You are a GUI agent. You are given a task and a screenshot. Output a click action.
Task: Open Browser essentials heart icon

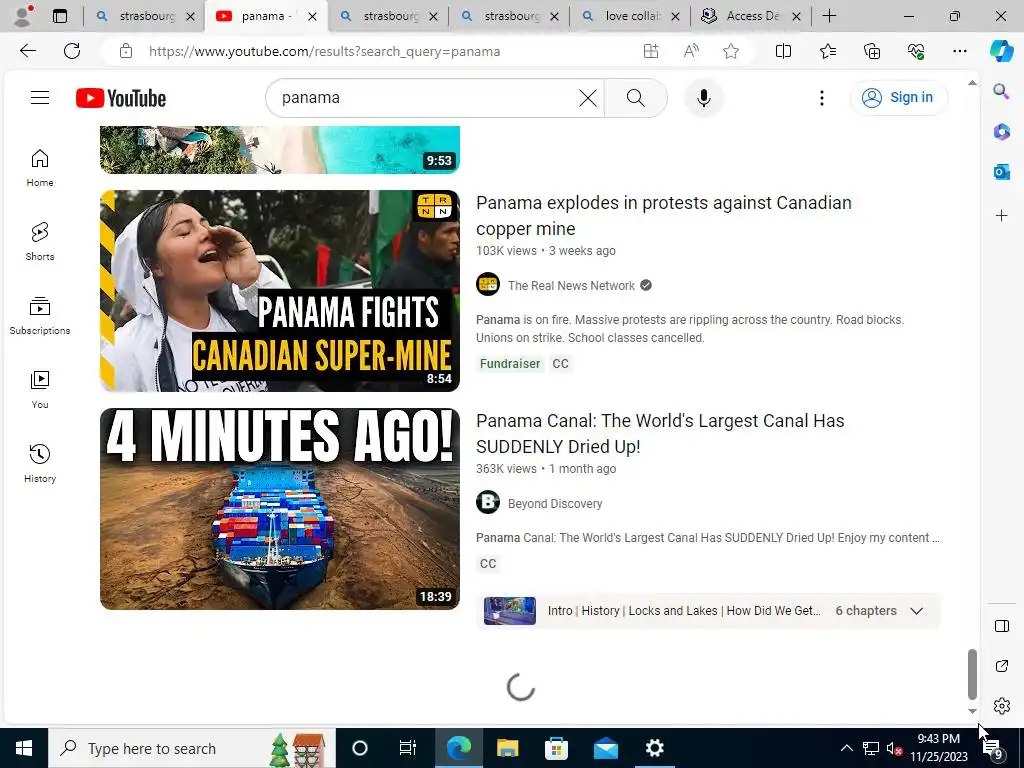pyautogui.click(x=916, y=51)
